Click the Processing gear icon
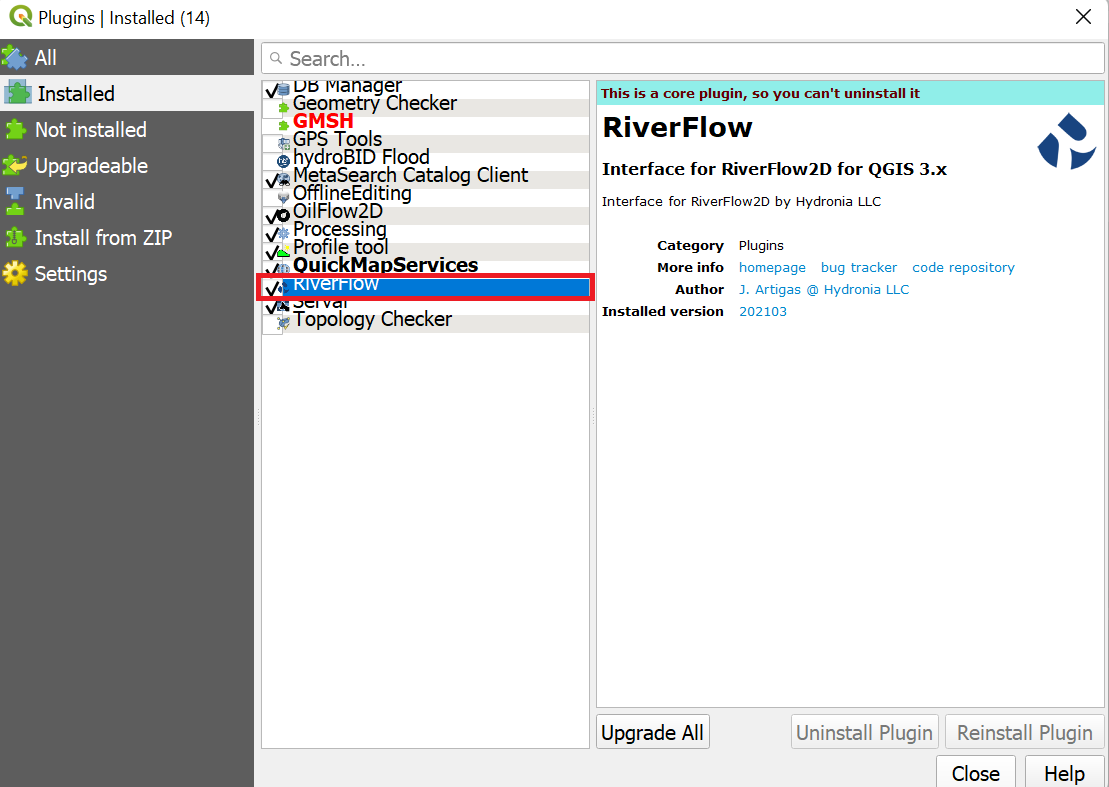The width and height of the screenshot is (1109, 787). tap(284, 233)
